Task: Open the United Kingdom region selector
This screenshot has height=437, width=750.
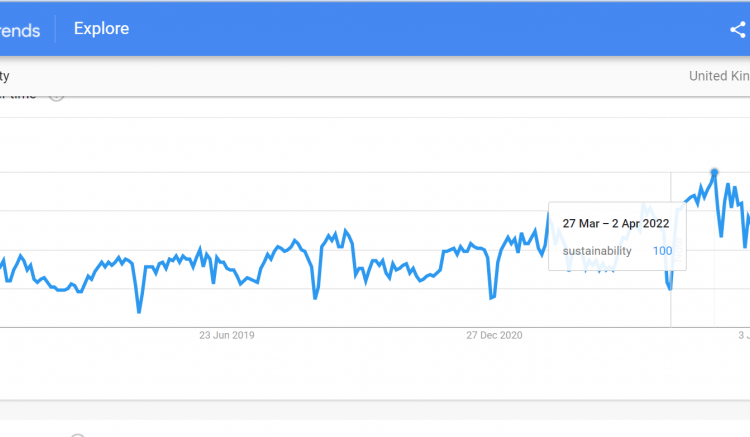Action: pyautogui.click(x=719, y=76)
